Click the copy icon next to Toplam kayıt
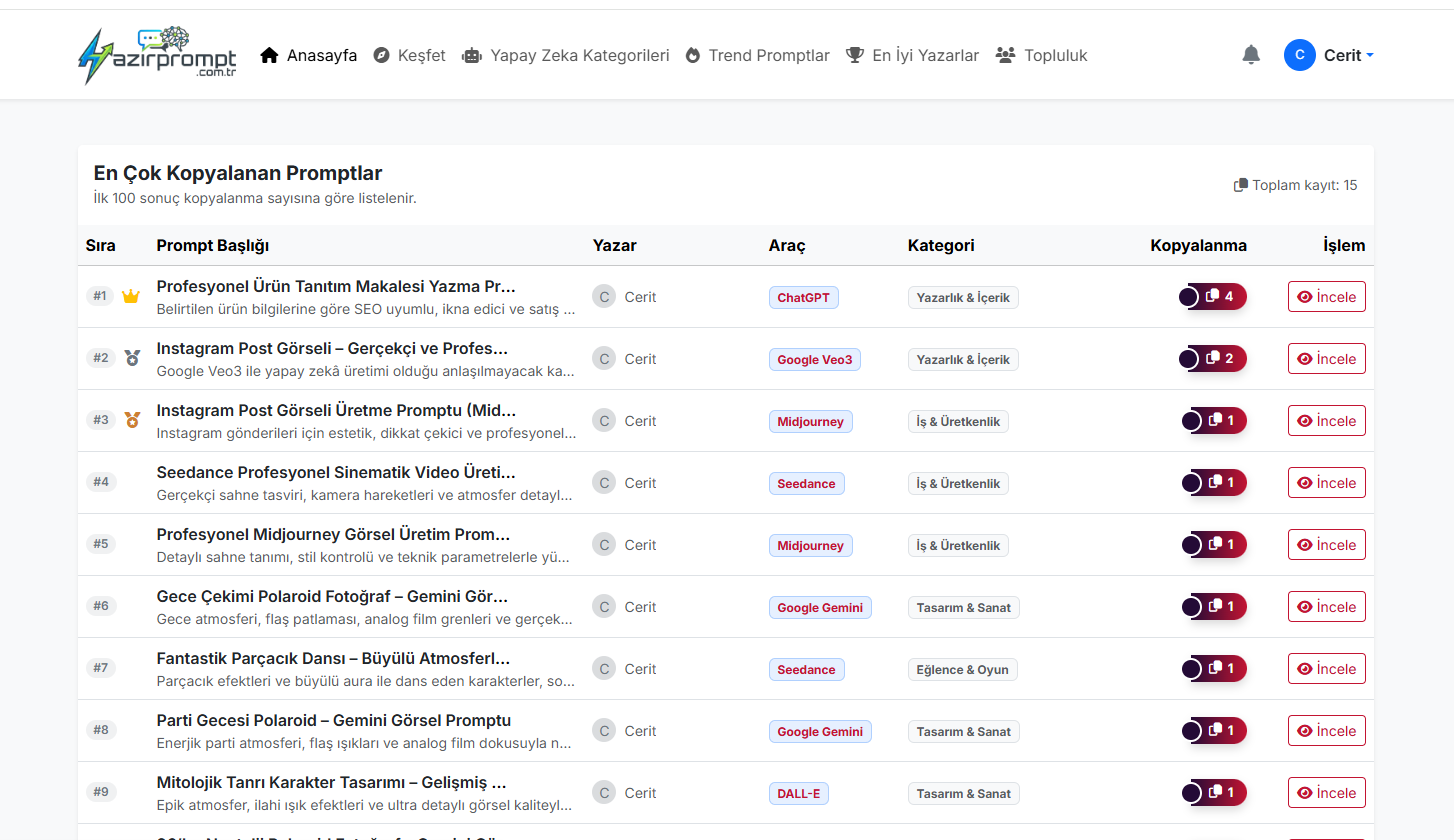 tap(1241, 185)
